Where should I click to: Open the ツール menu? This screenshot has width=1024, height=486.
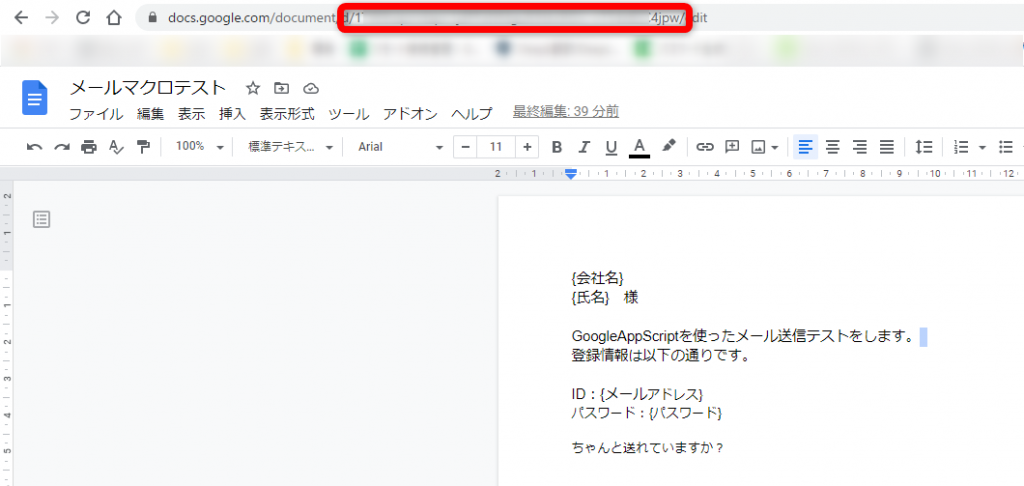[x=348, y=114]
